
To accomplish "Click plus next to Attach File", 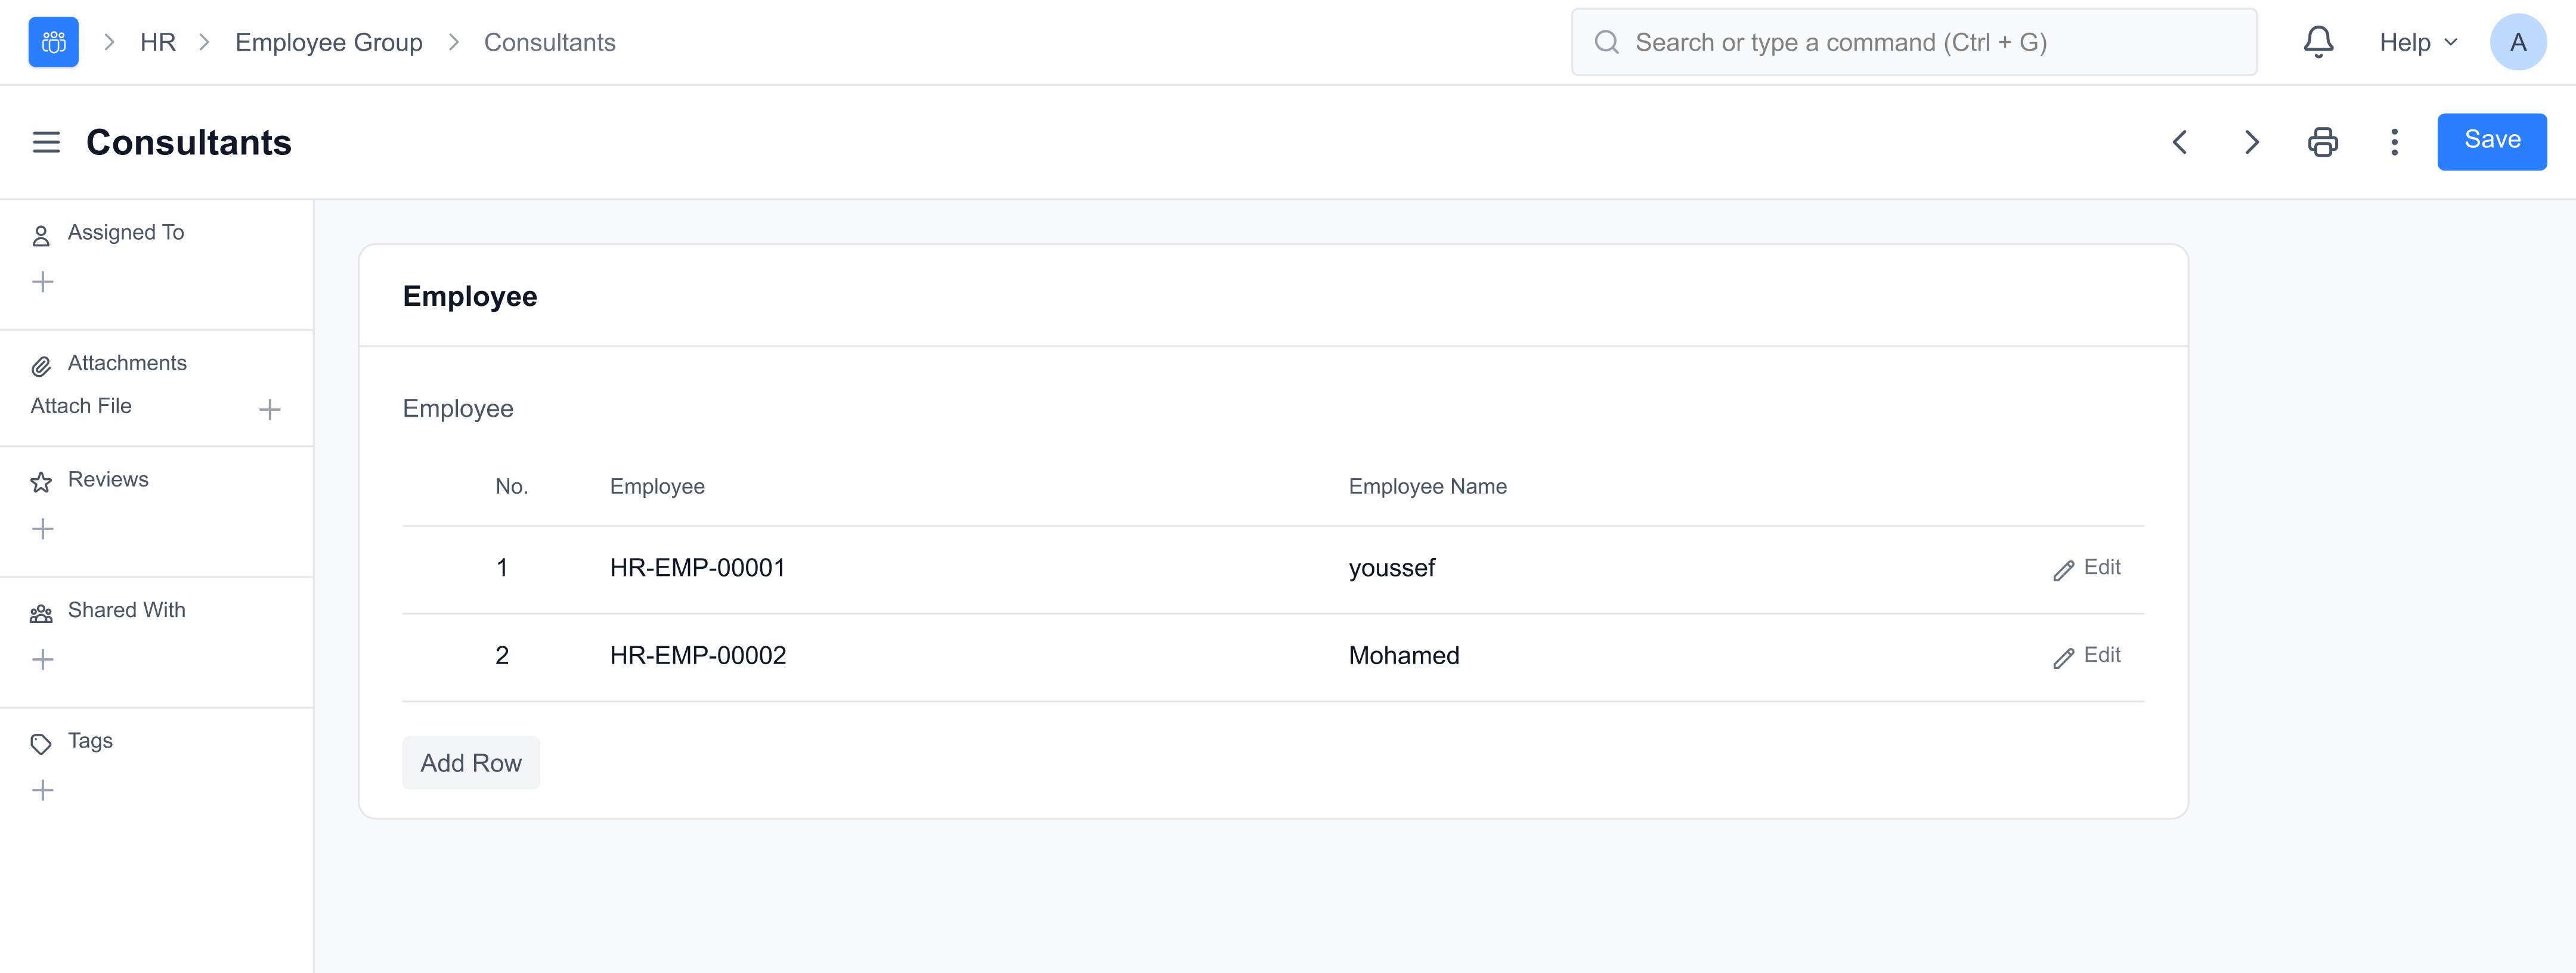I will [x=269, y=409].
